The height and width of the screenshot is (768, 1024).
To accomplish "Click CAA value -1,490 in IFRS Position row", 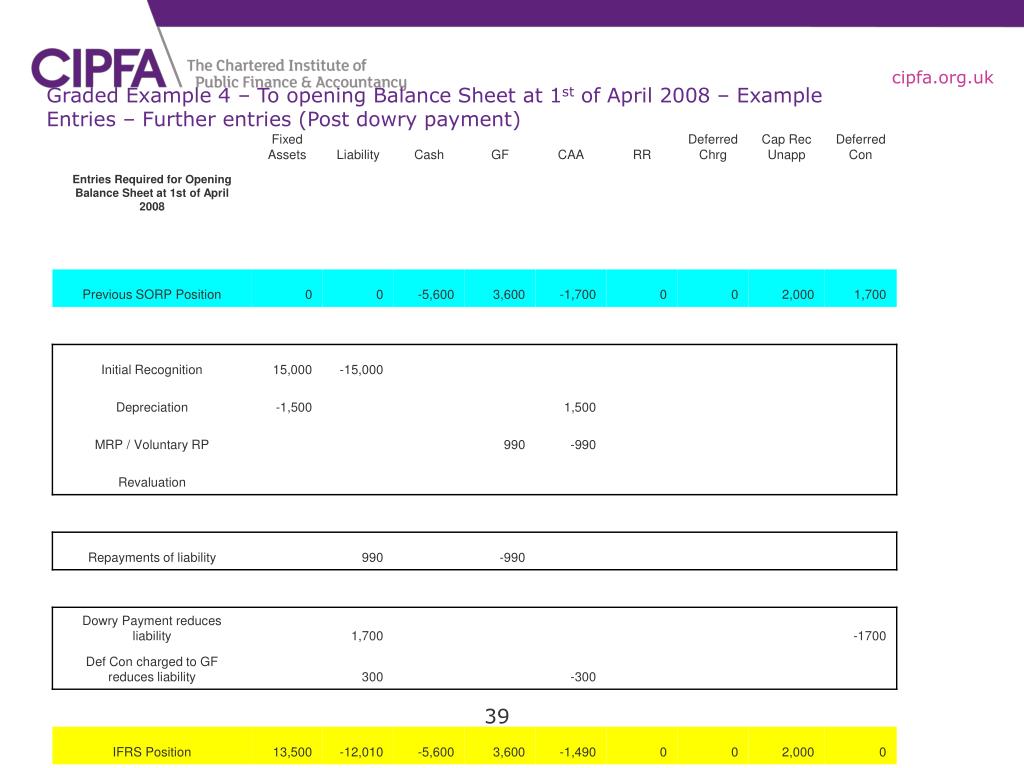I will 577,752.
